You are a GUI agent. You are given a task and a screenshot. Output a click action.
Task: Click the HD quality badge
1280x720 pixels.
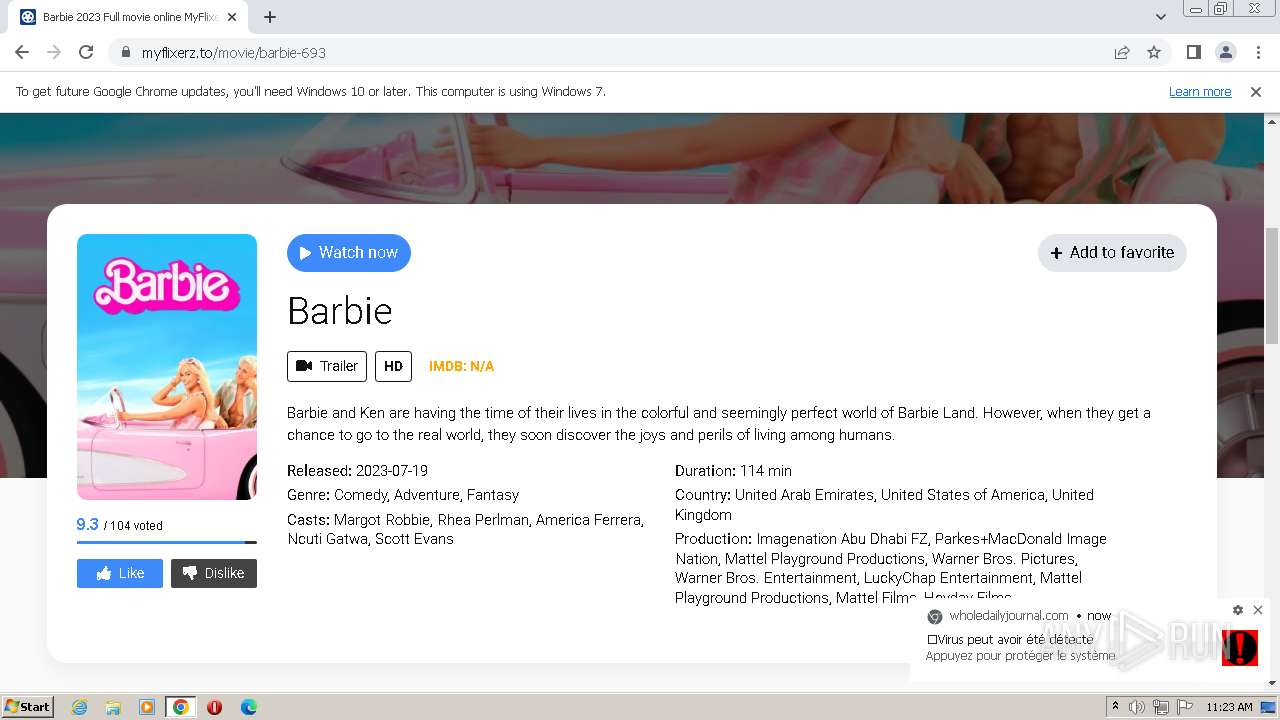tap(393, 366)
